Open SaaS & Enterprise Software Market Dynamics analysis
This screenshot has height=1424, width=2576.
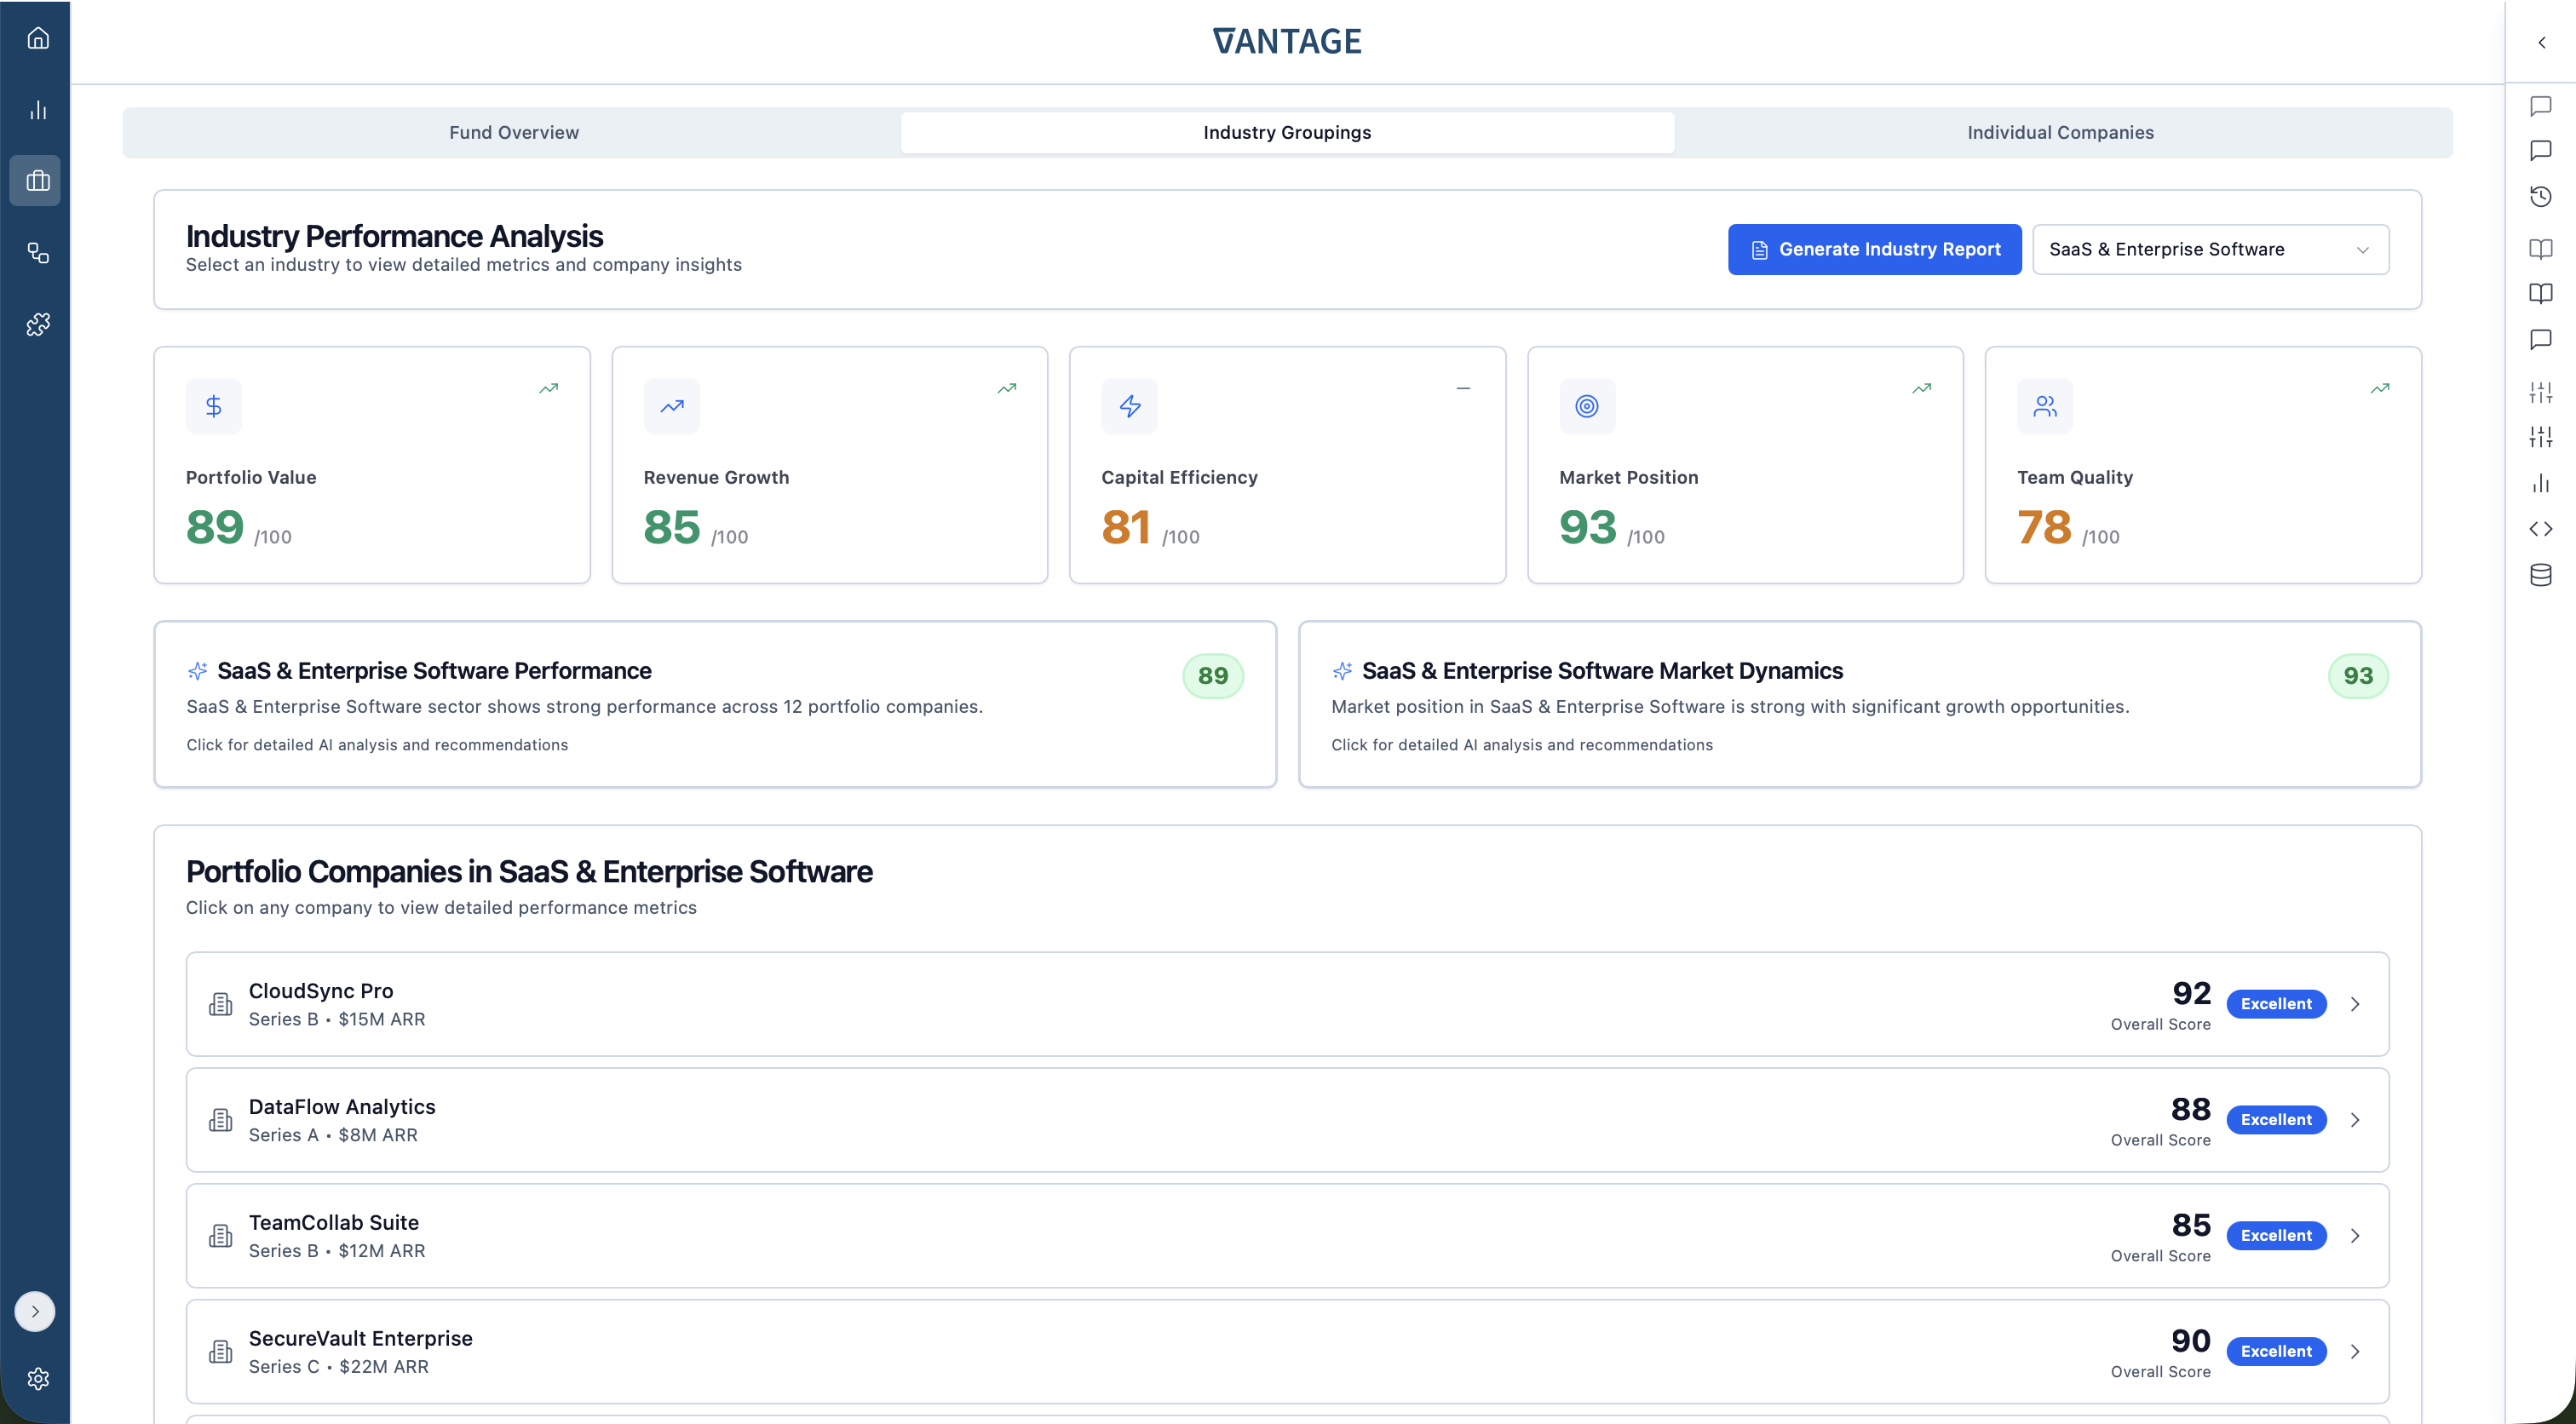(1859, 705)
